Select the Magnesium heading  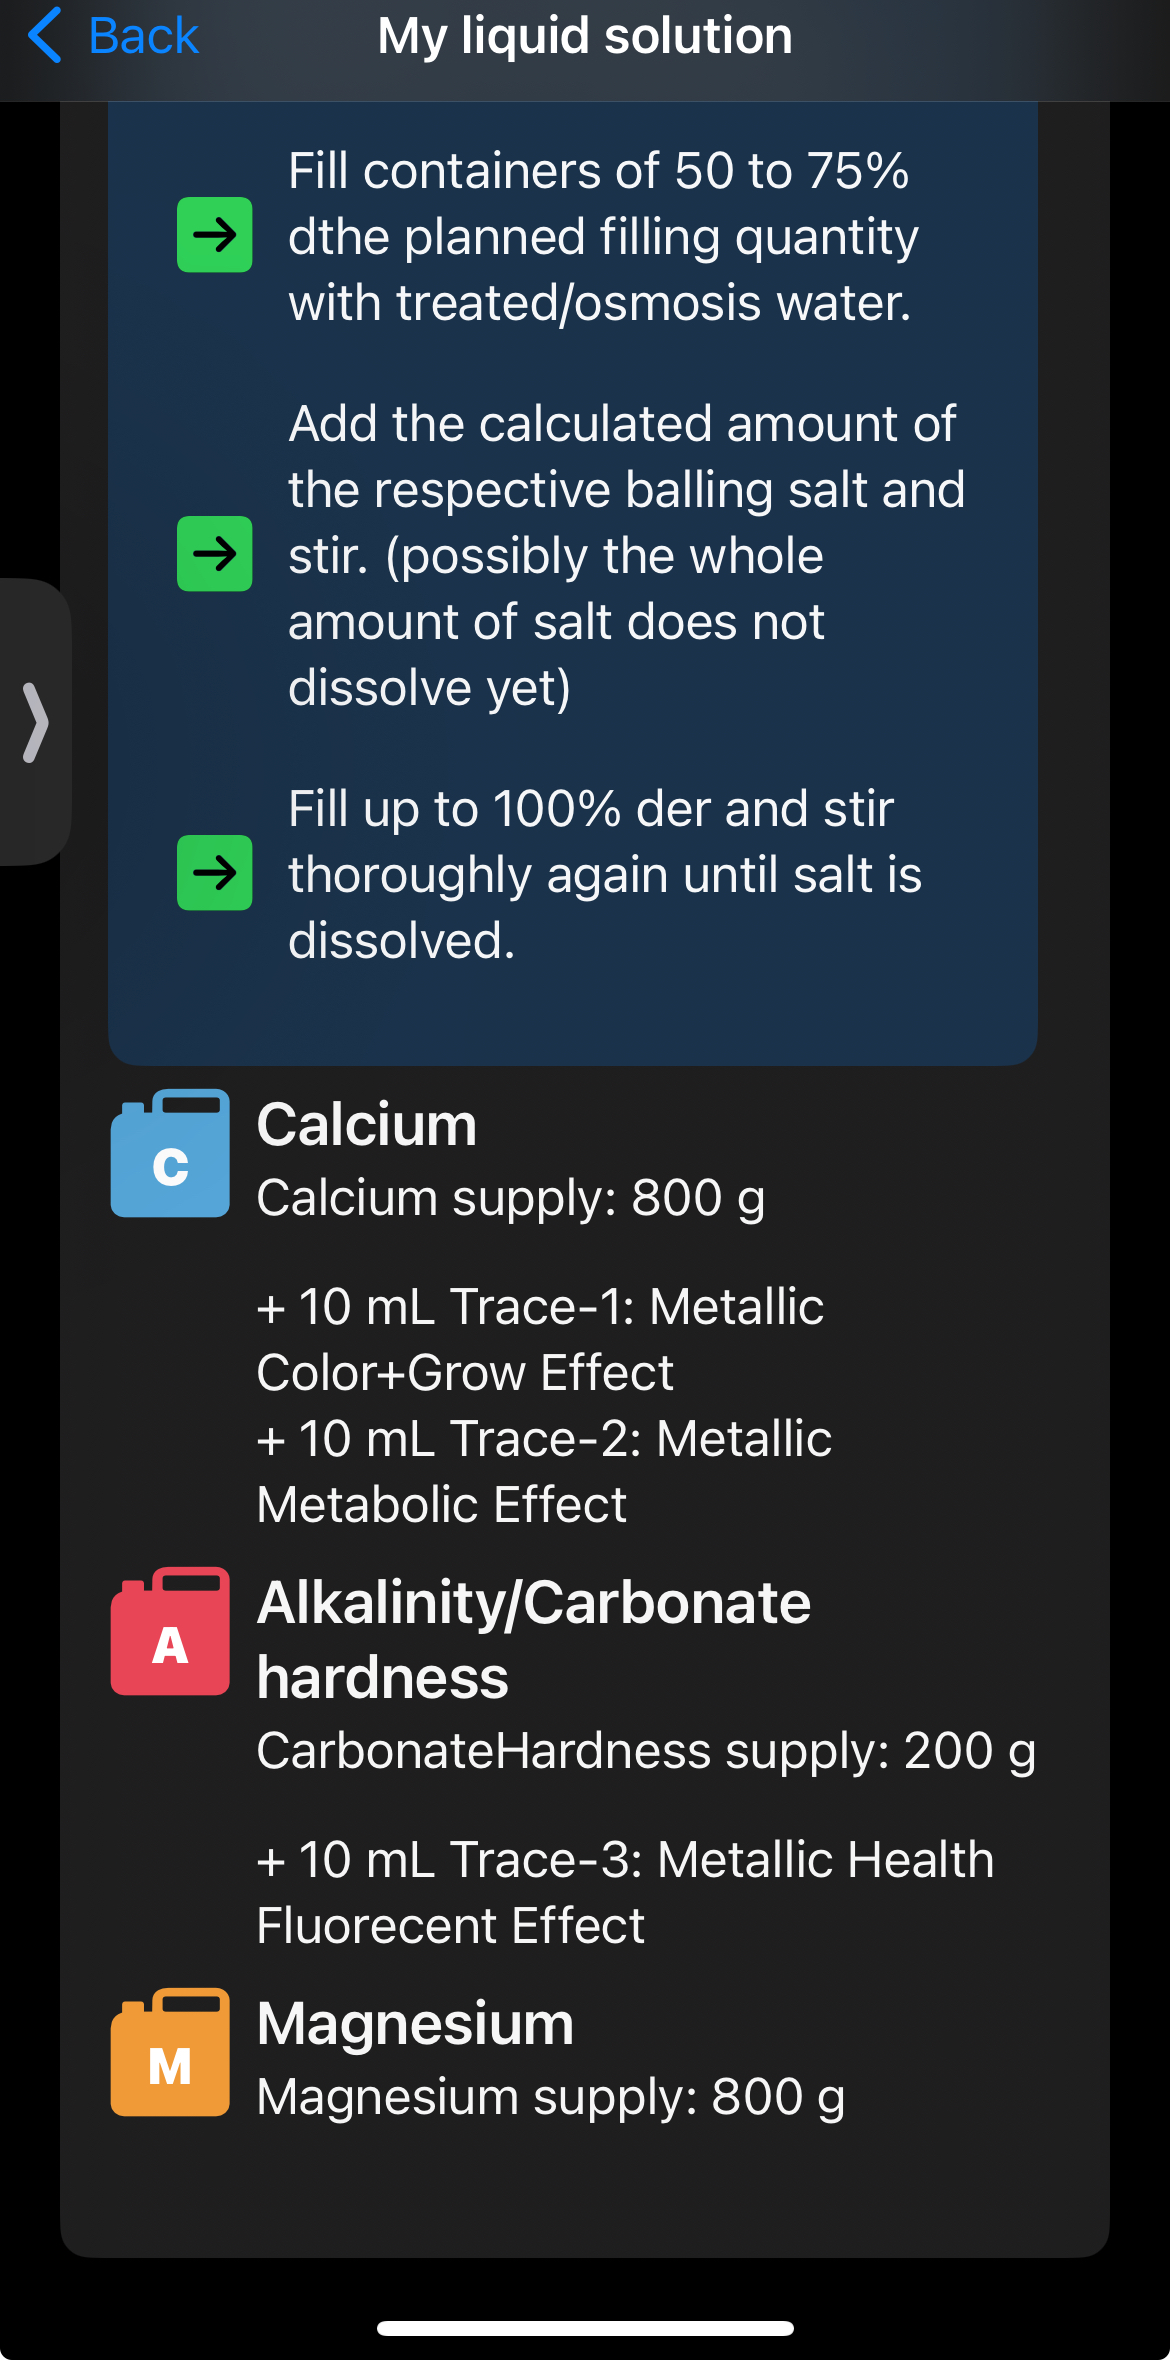(415, 2024)
